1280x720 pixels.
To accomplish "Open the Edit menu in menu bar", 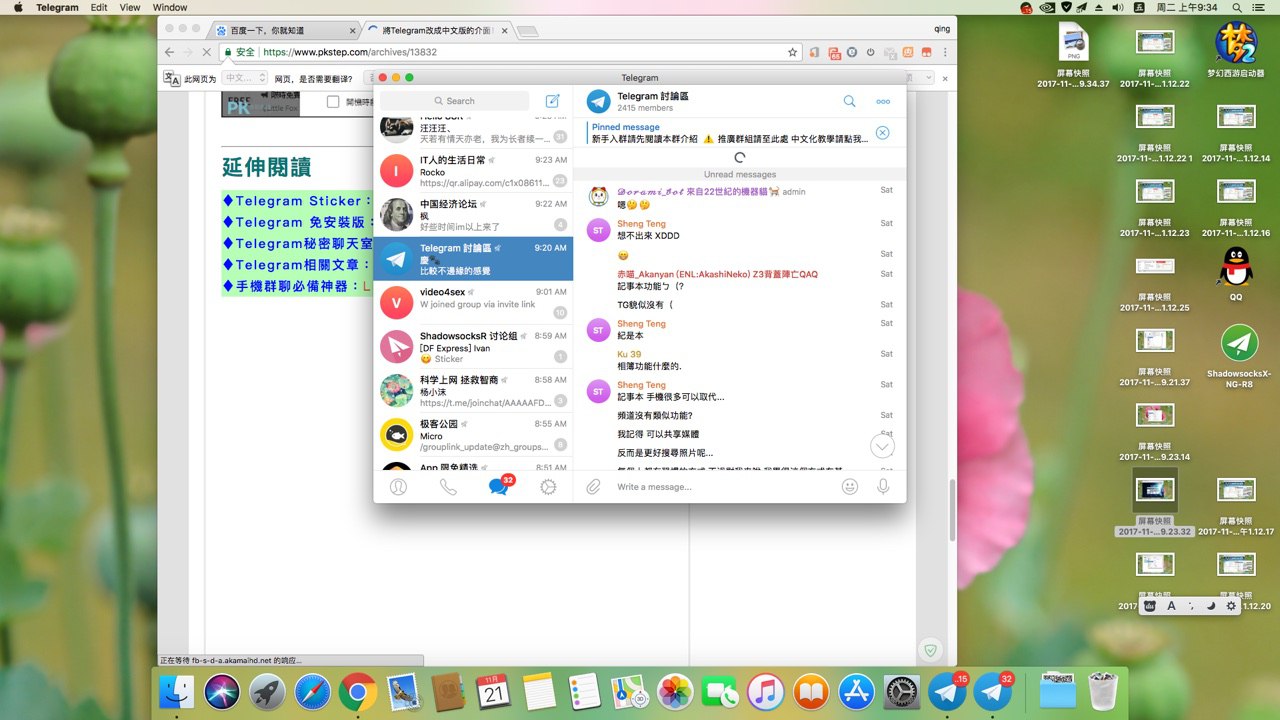I will [99, 7].
